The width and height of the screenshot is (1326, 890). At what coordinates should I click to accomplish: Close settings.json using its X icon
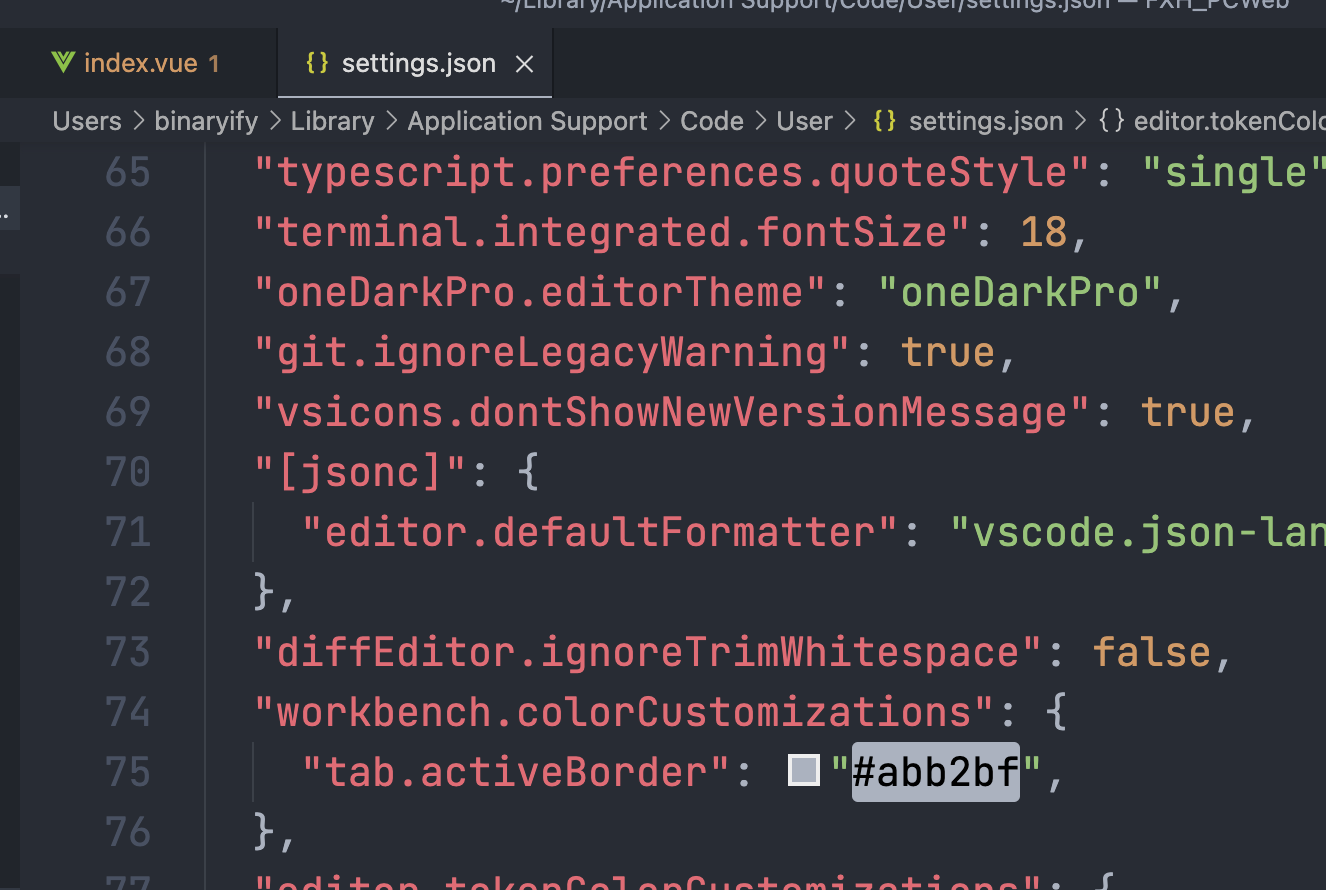tap(525, 63)
